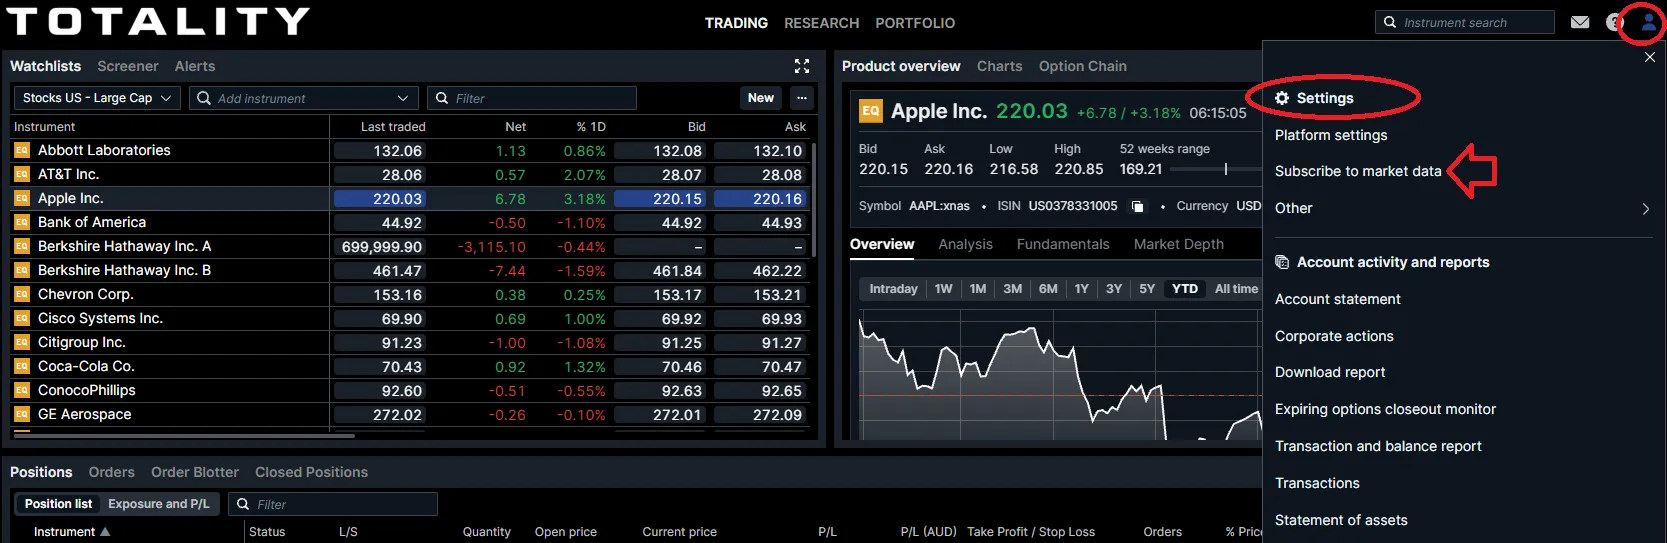Click the New watchlist button
The image size is (1667, 543).
pos(760,98)
